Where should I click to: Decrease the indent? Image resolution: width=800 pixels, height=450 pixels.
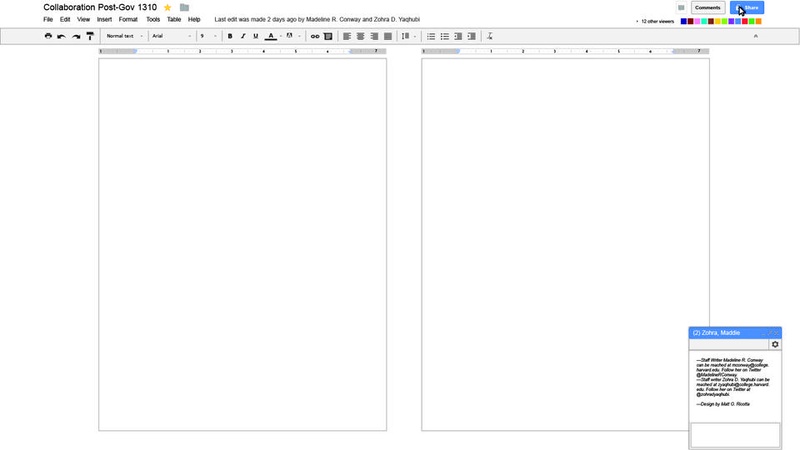(458, 36)
